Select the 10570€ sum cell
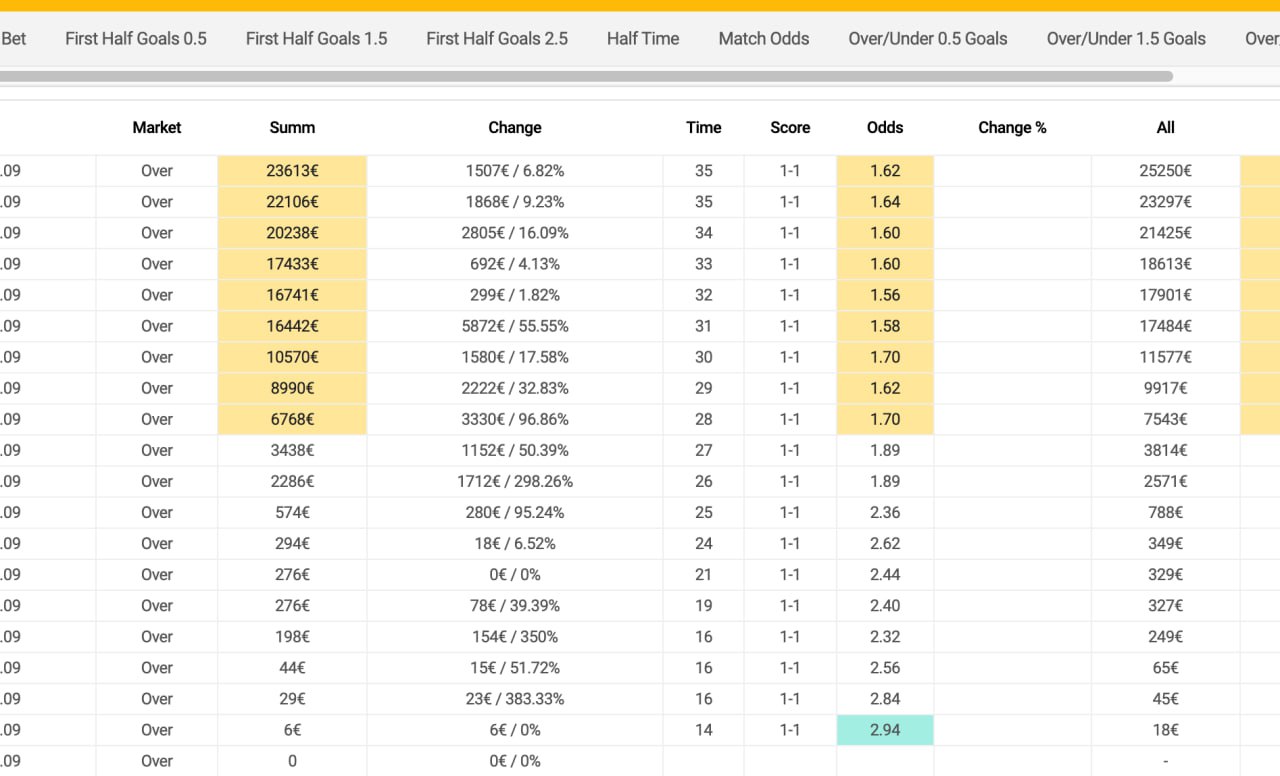Screen dimensions: 1280x776 [292, 357]
